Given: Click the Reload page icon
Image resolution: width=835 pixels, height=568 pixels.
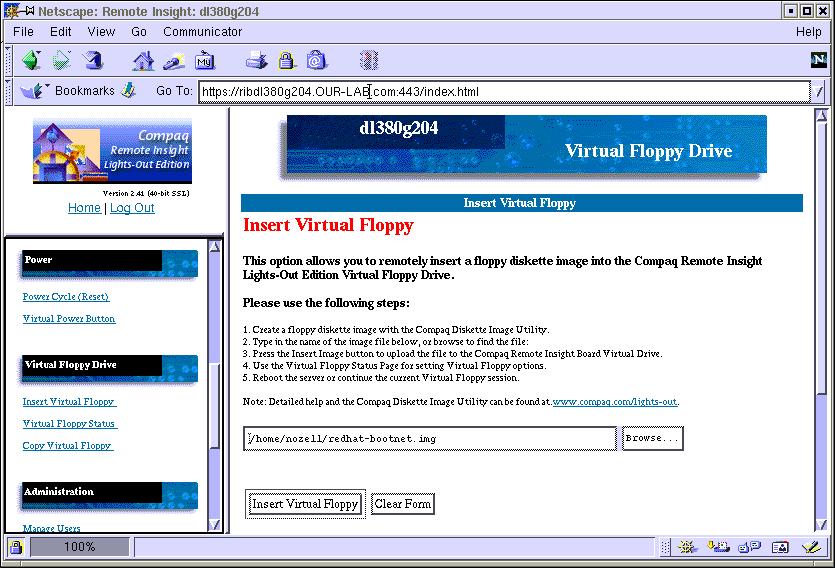Looking at the screenshot, I should [x=93, y=61].
